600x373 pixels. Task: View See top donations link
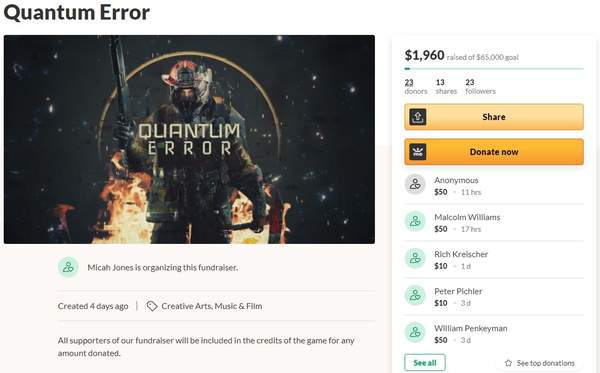(x=546, y=363)
